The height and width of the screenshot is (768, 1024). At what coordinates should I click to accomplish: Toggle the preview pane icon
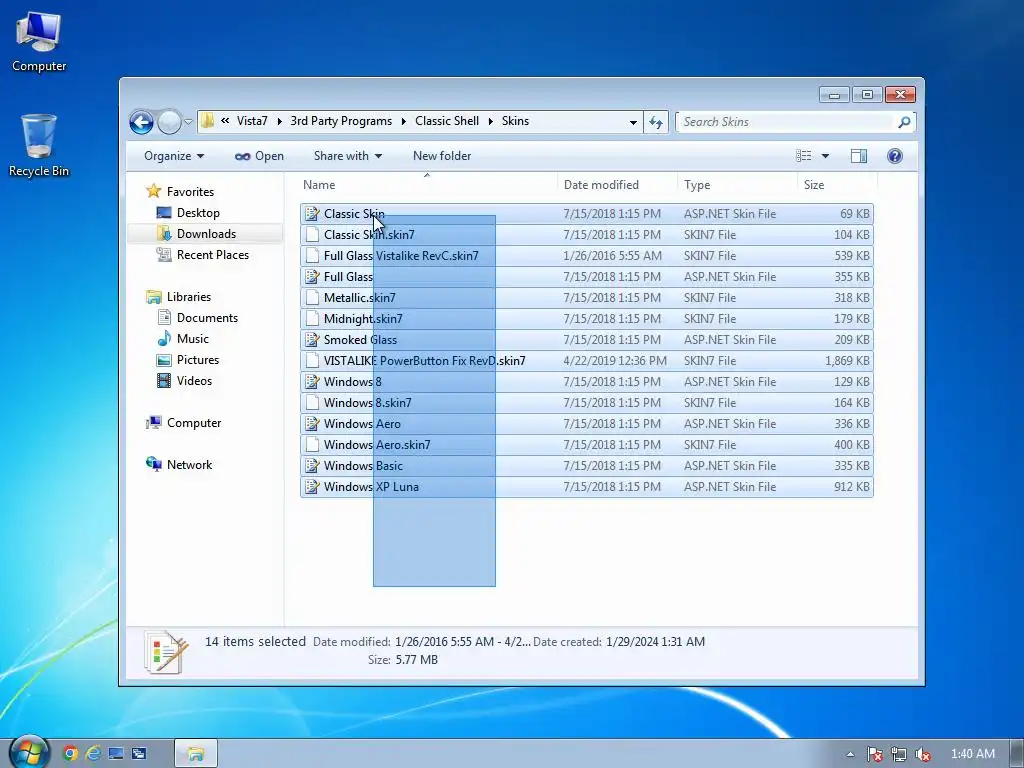click(x=859, y=155)
